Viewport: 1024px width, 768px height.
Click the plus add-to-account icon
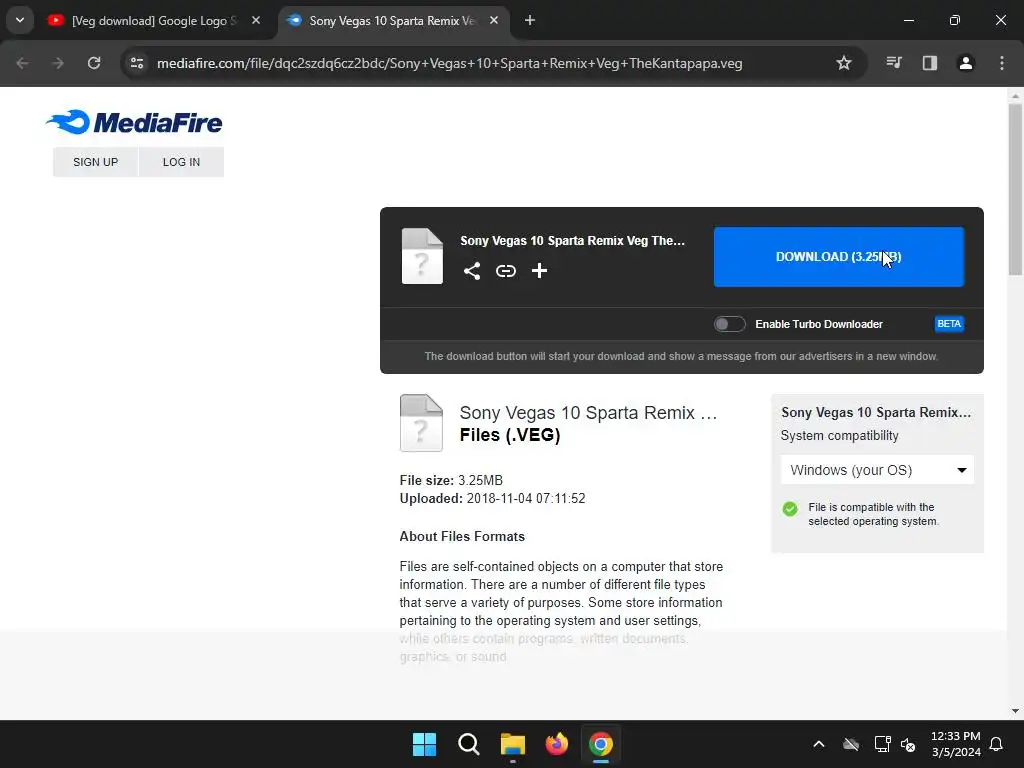pos(539,270)
